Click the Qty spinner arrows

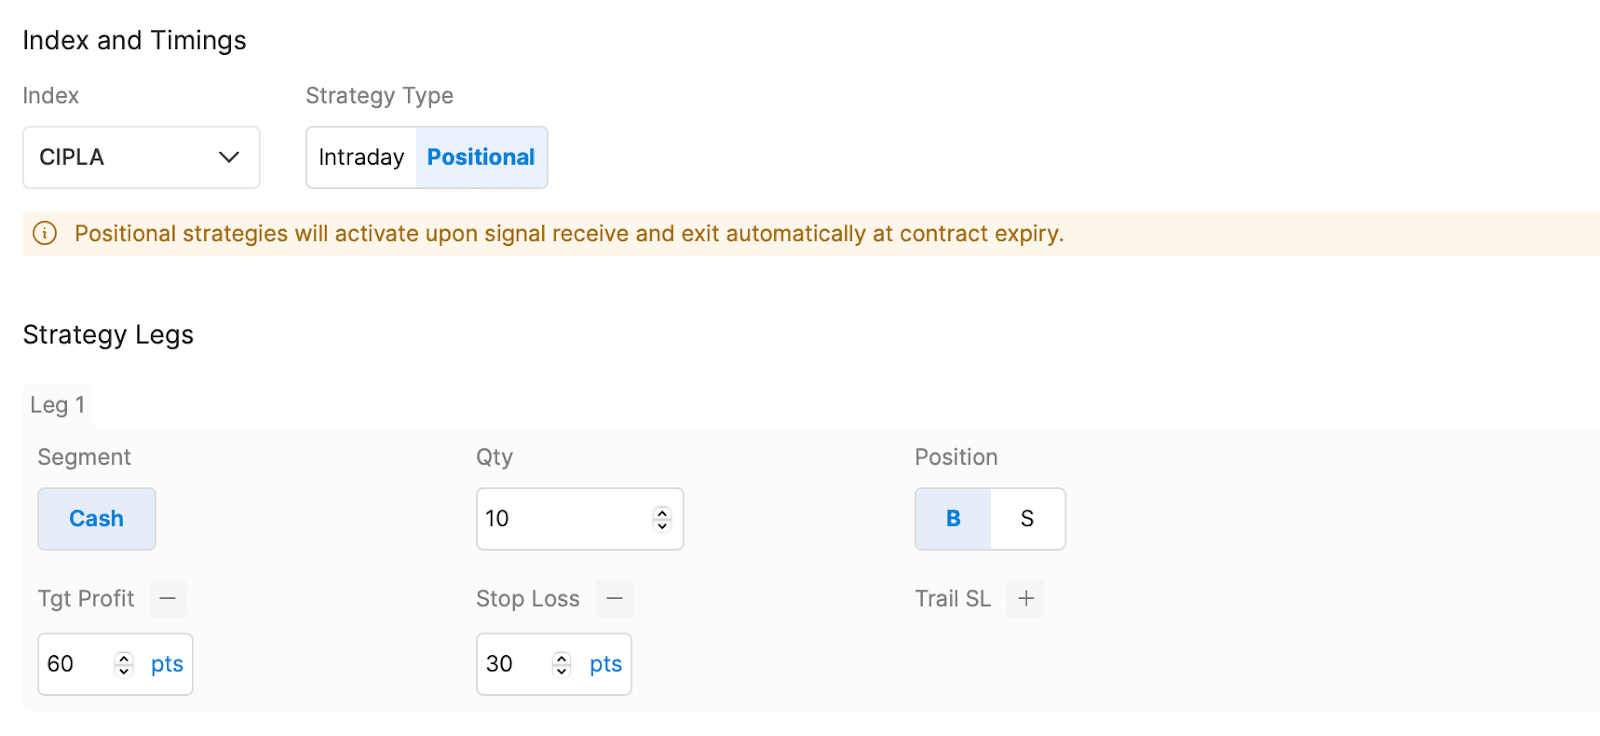tap(662, 519)
